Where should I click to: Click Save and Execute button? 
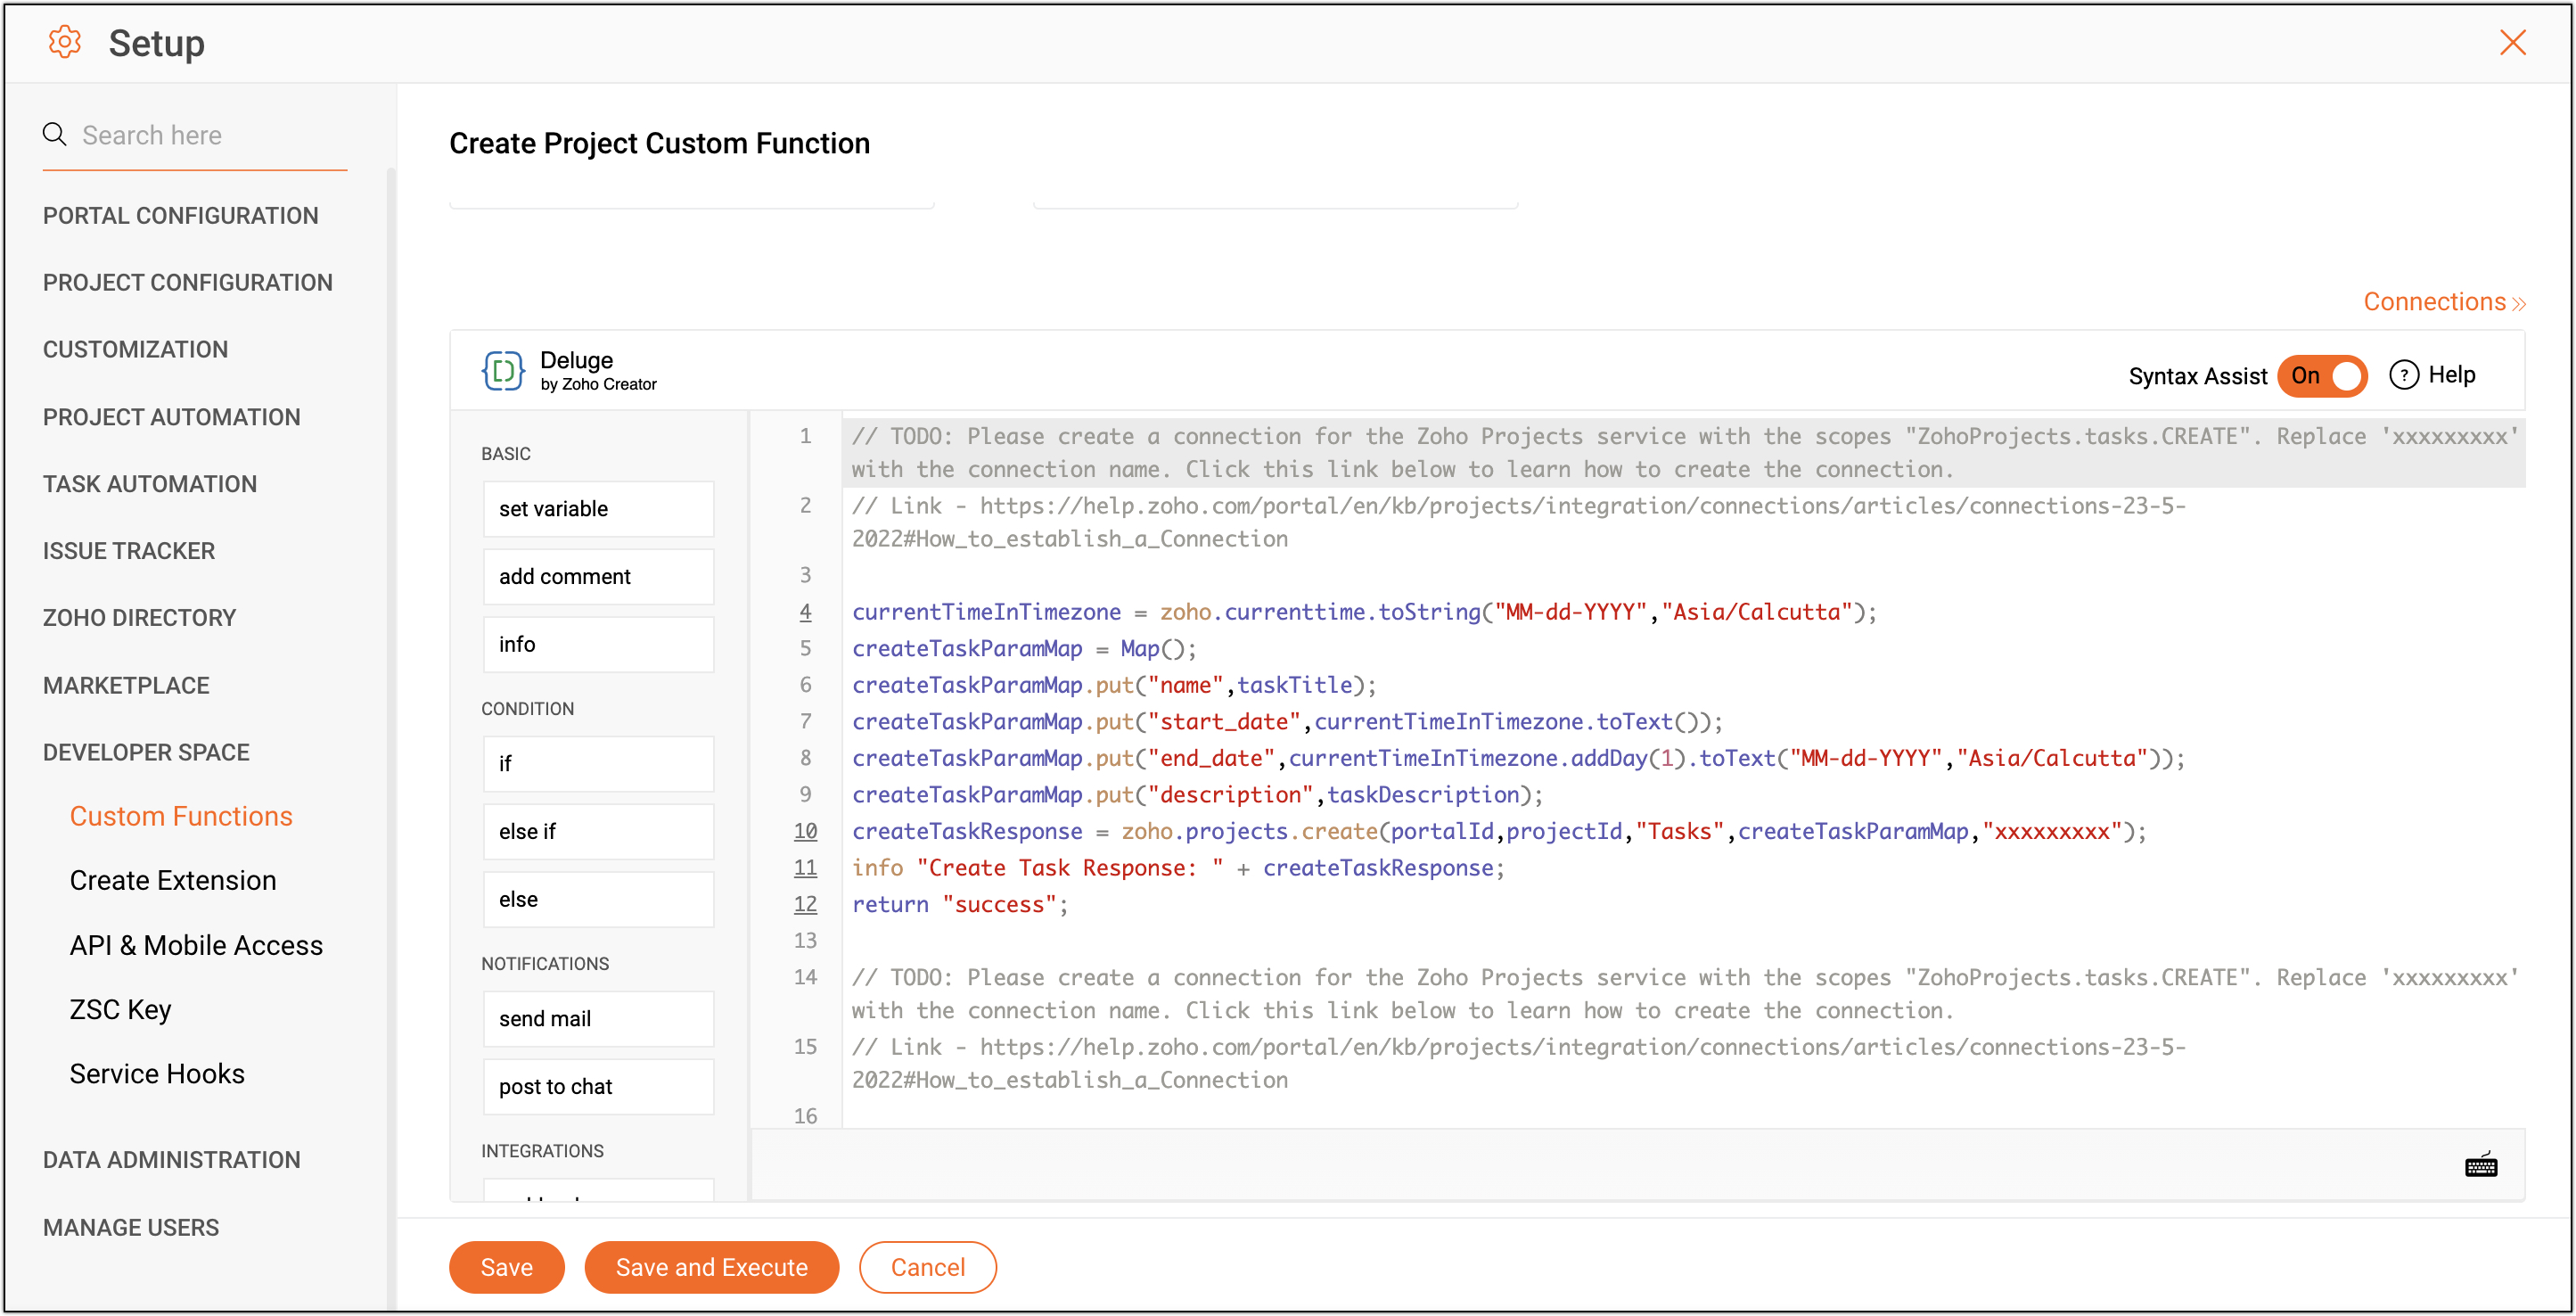pyautogui.click(x=711, y=1267)
